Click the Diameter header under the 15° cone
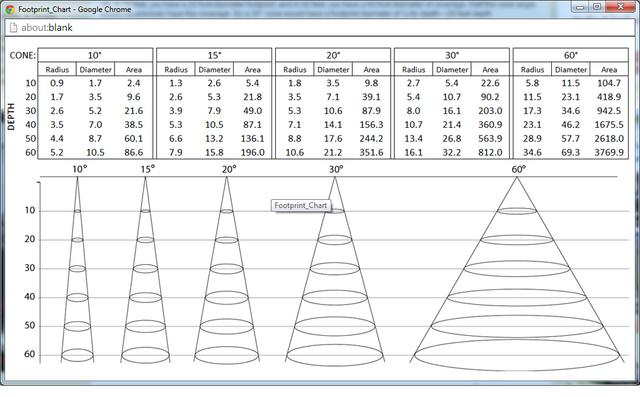Image resolution: width=640 pixels, height=397 pixels. tap(214, 69)
